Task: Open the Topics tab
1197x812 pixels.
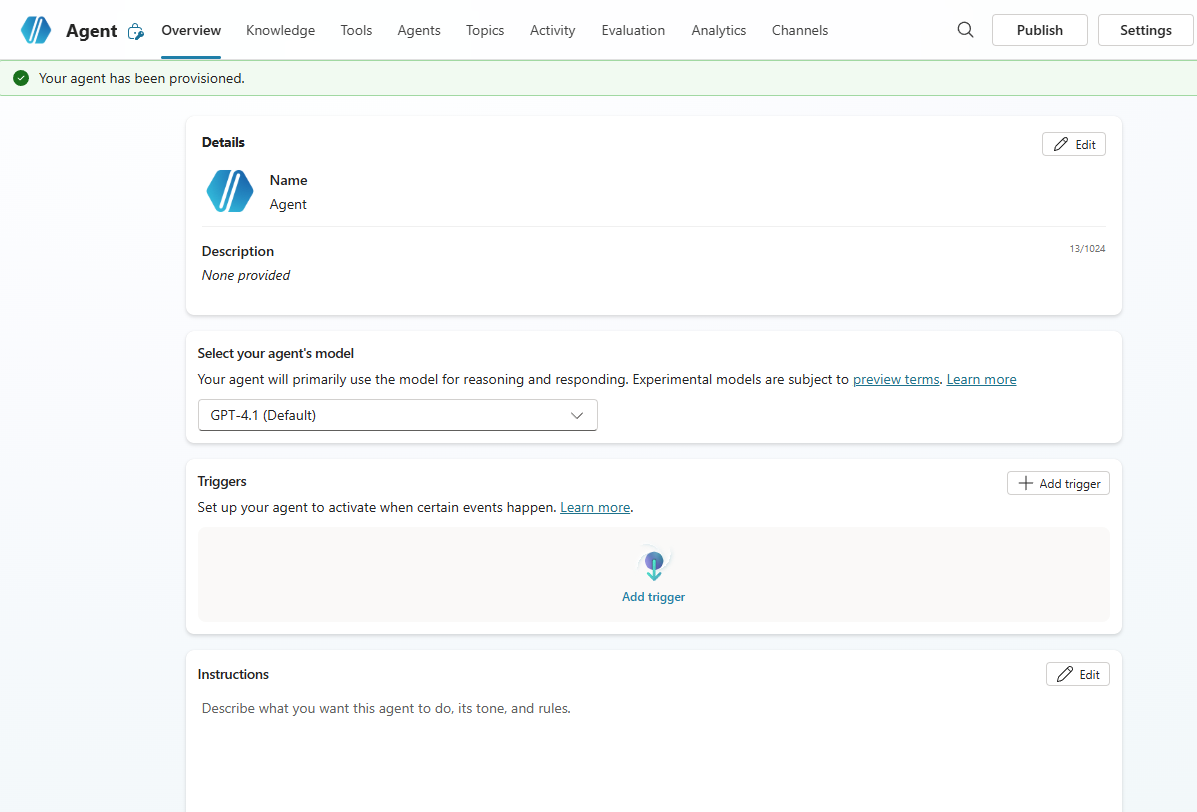Action: (485, 30)
